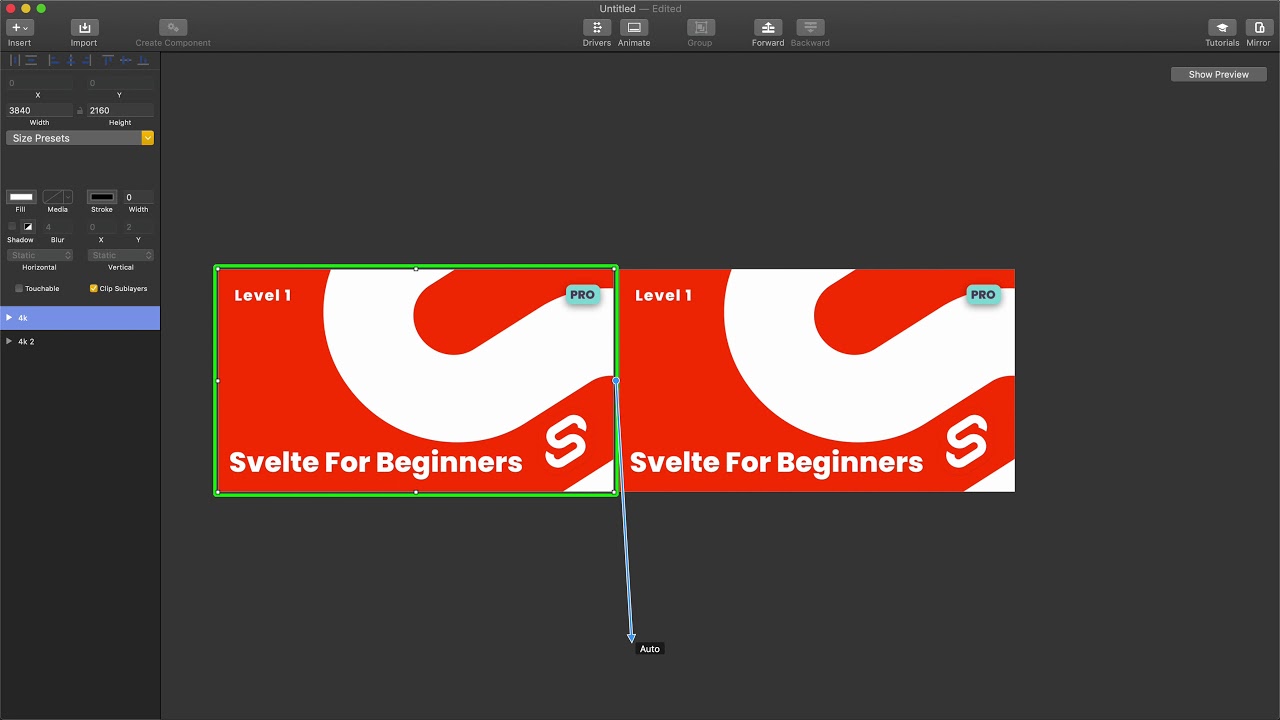Open the Drivers panel

(597, 28)
